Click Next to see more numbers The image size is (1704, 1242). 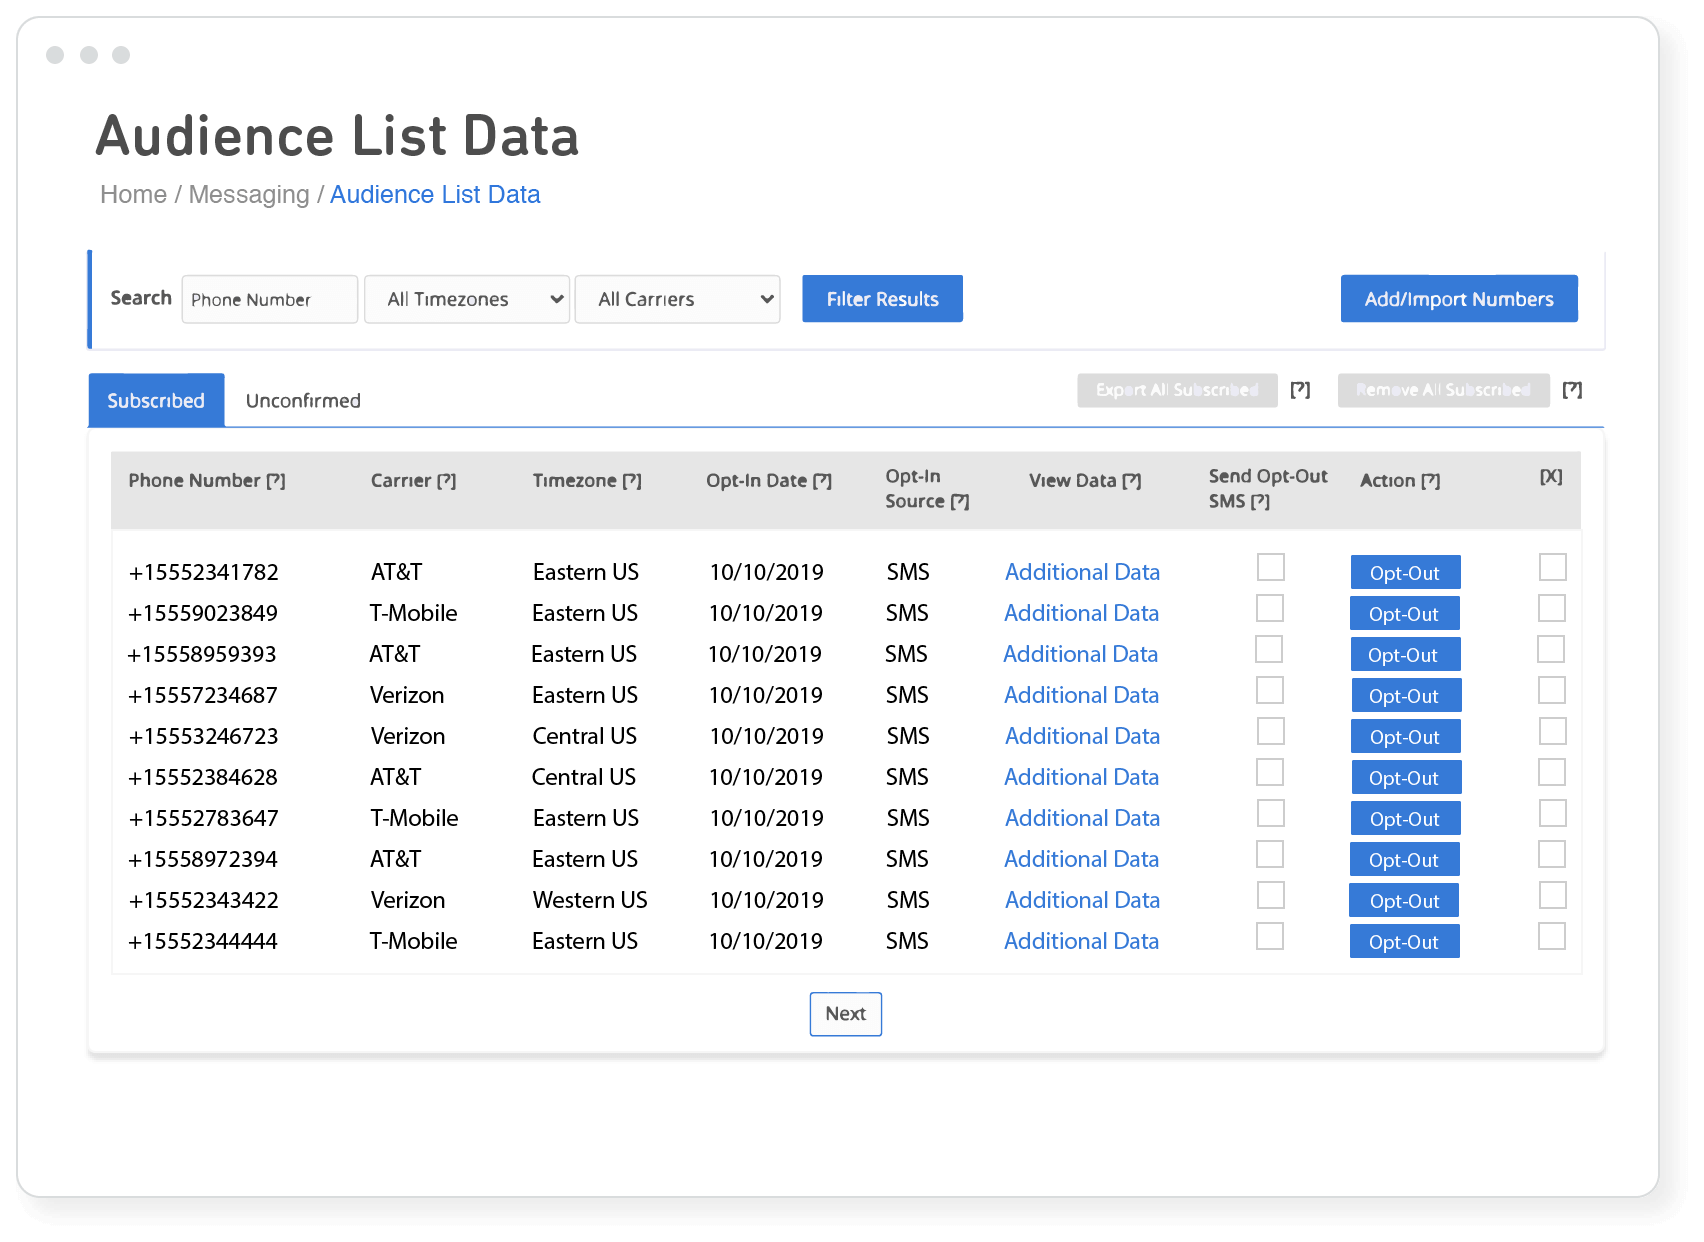click(846, 1014)
